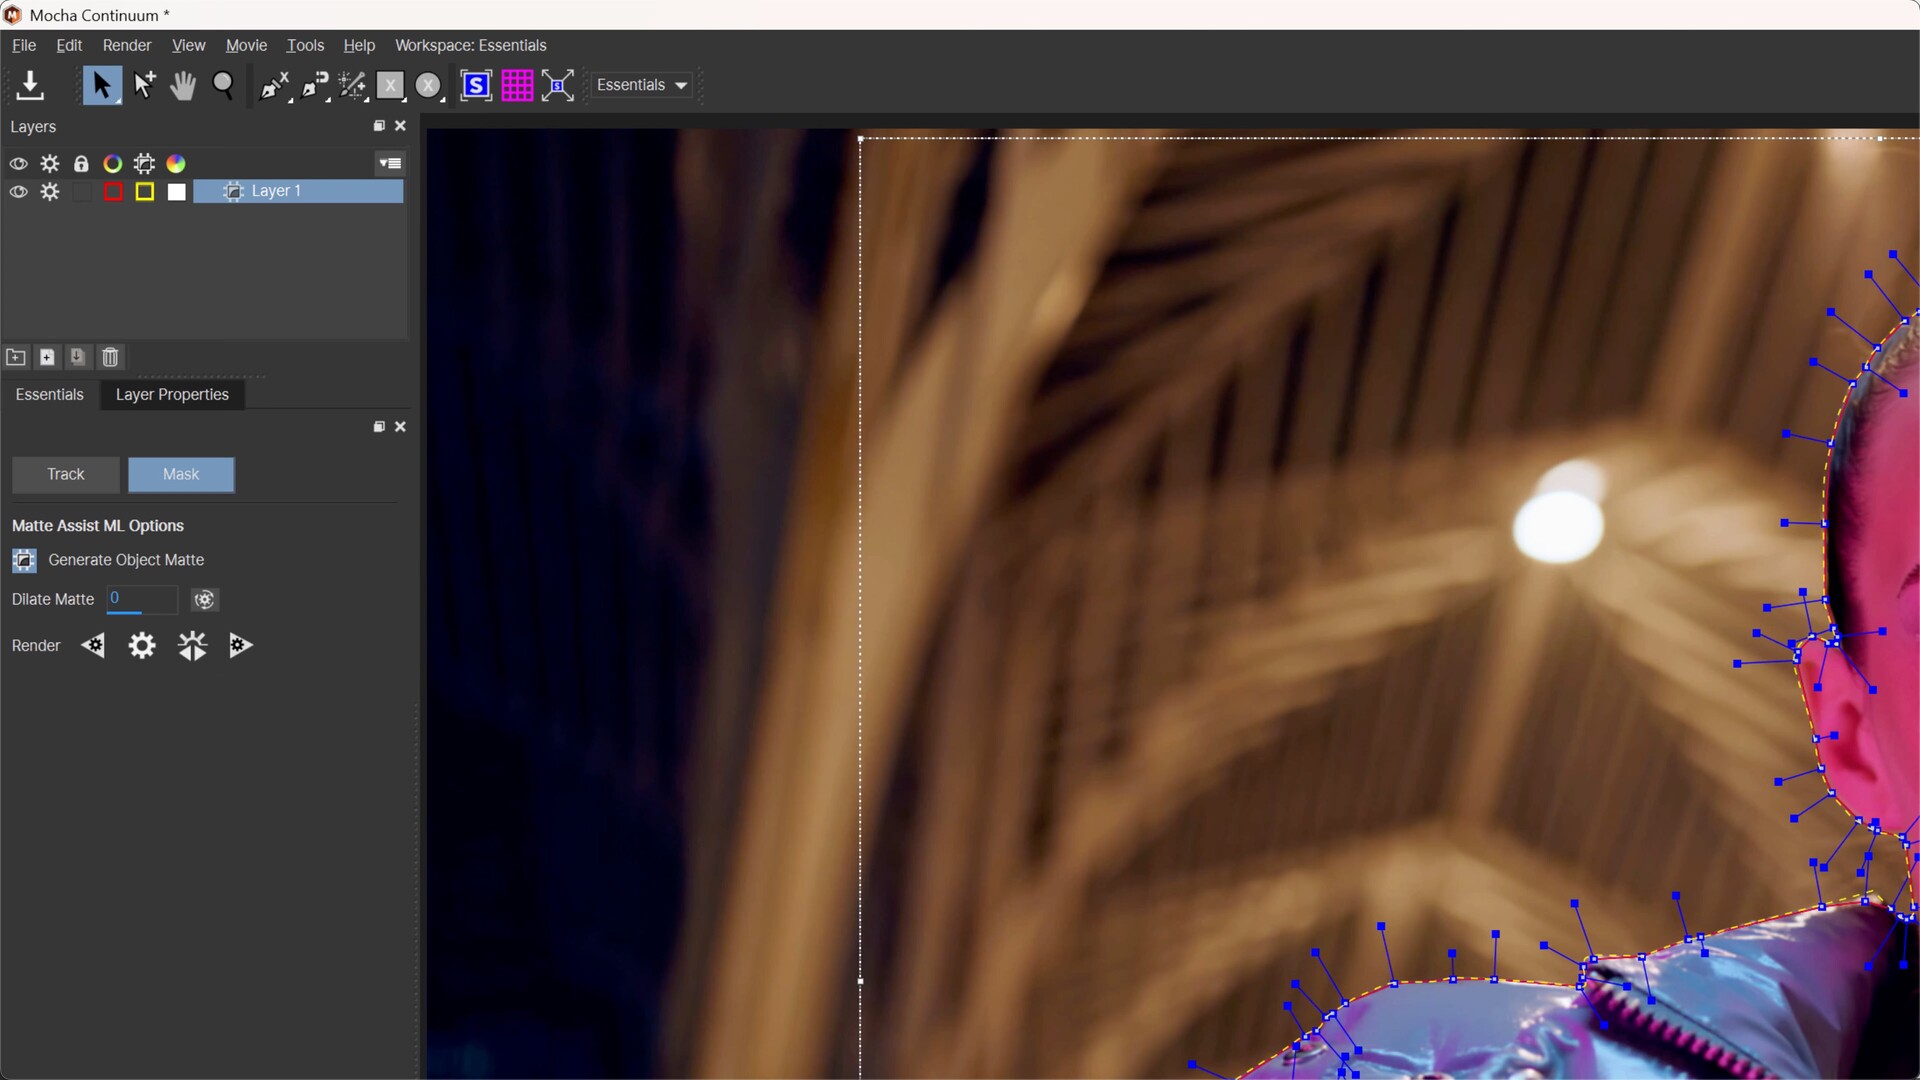This screenshot has height=1080, width=1920.
Task: Open the Layers panel options menu button
Action: (x=390, y=163)
